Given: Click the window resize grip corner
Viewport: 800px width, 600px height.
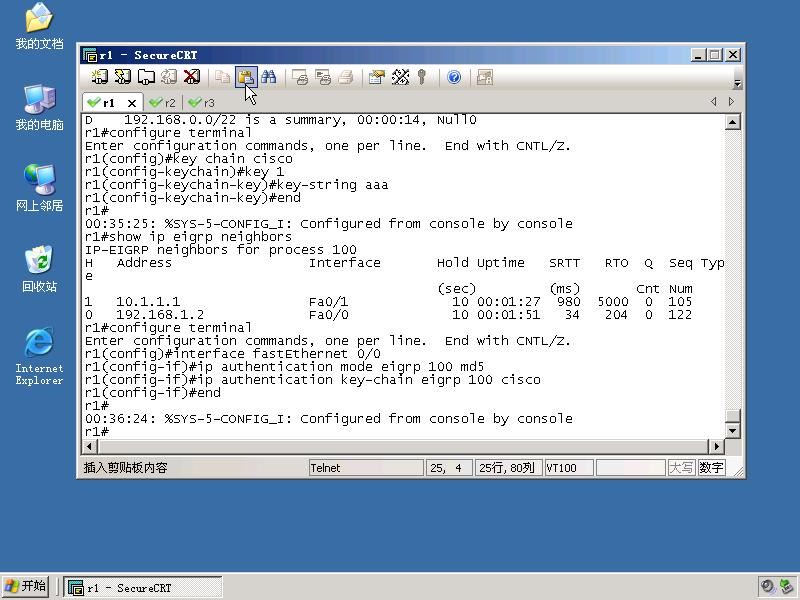Looking at the screenshot, I should tap(737, 471).
